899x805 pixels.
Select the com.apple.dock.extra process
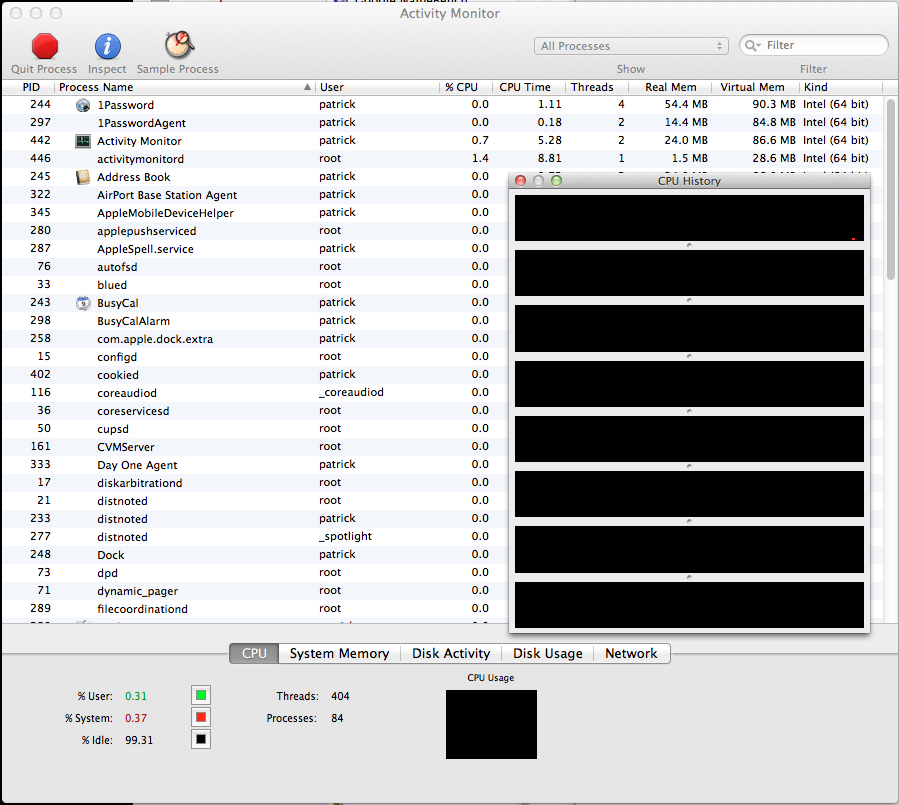255,339
